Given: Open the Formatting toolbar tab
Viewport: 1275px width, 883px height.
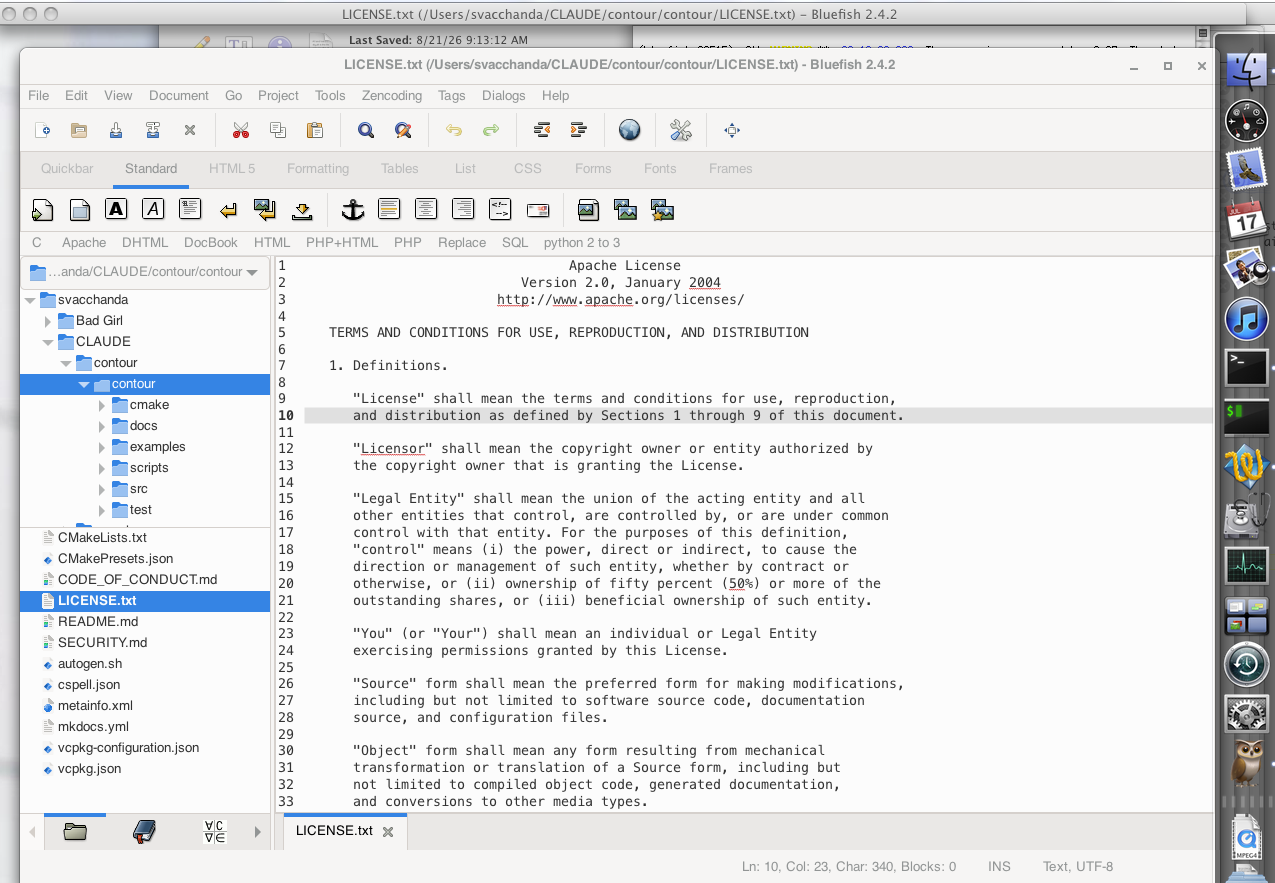Looking at the screenshot, I should pyautogui.click(x=318, y=168).
